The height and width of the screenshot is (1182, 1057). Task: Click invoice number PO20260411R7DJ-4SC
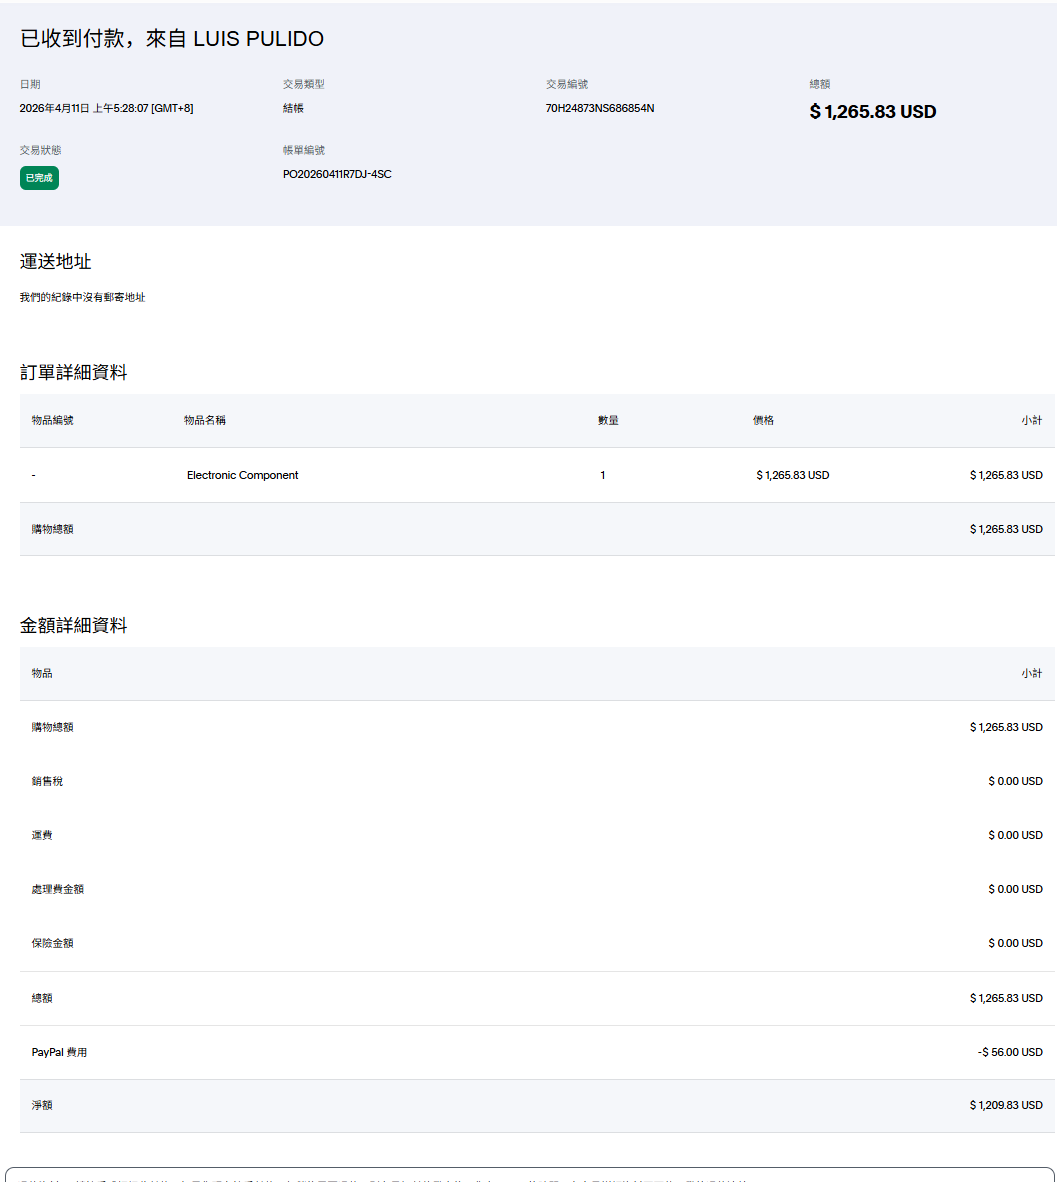337,174
